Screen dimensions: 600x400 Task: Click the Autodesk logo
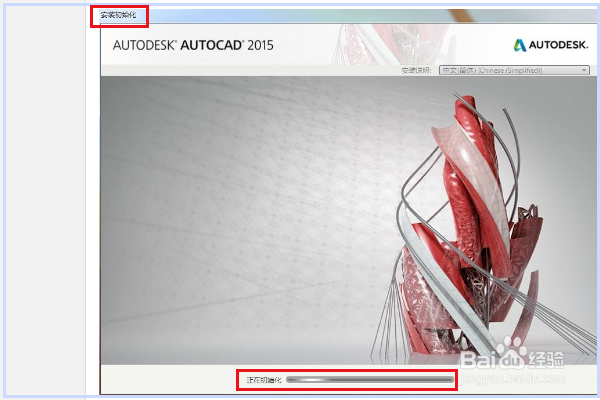[x=550, y=45]
